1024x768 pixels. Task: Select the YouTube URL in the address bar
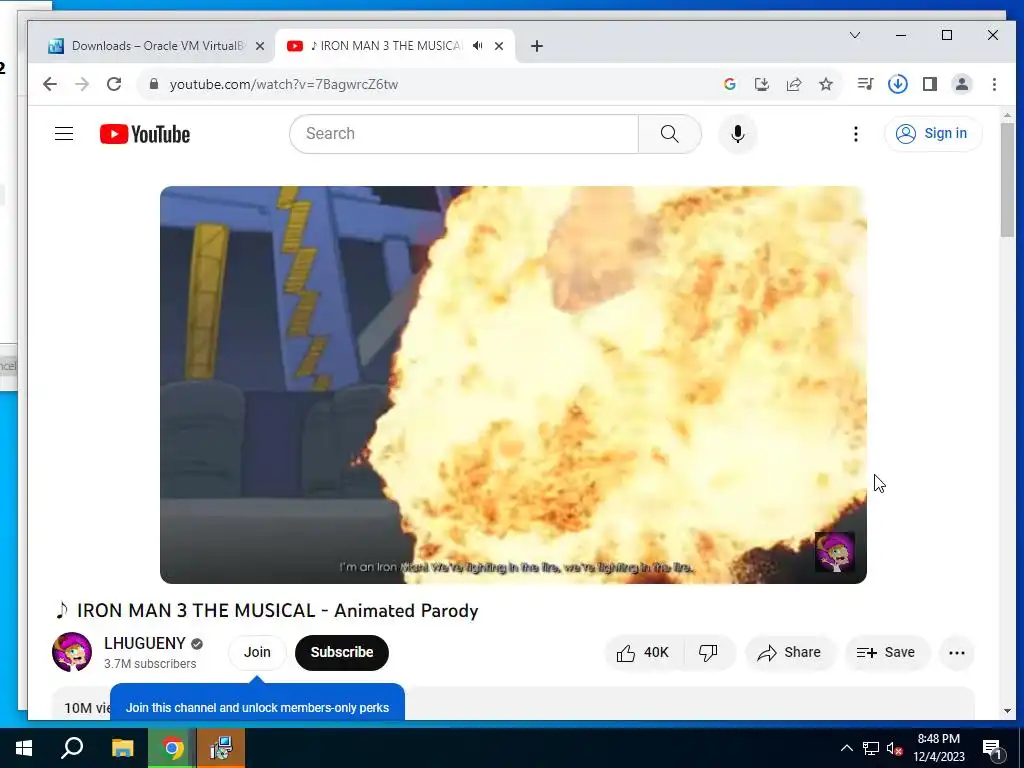[283, 84]
